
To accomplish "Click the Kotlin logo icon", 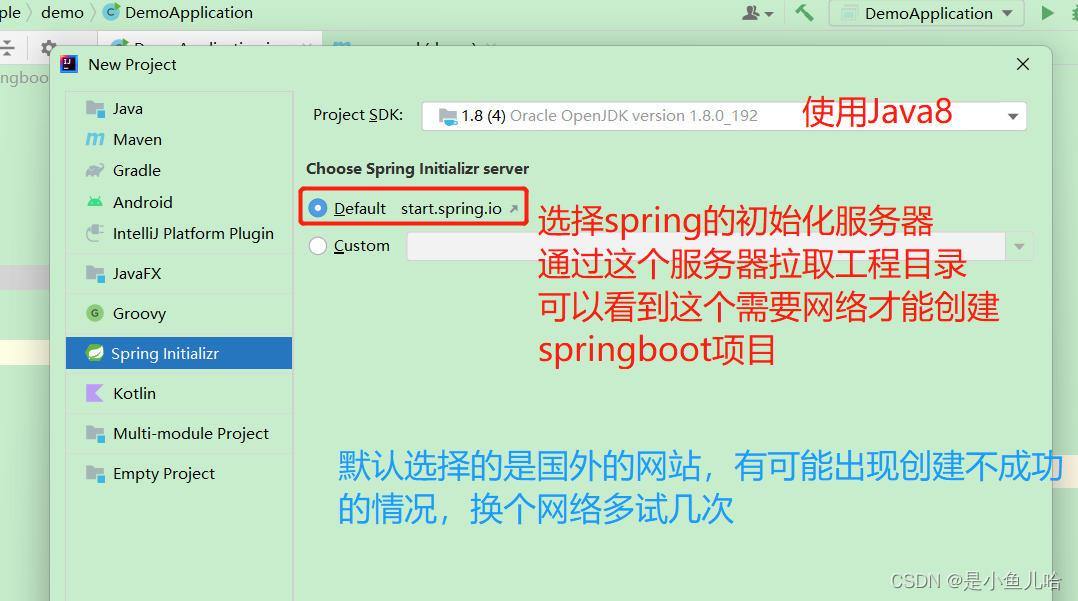I will (94, 393).
